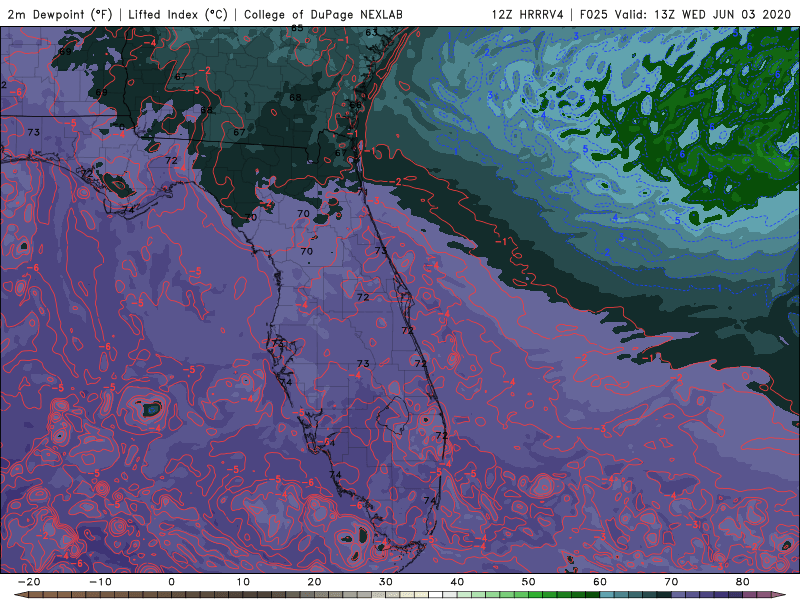Click the '65' dewpoint value on the map
The height and width of the screenshot is (600, 800).
tap(297, 28)
